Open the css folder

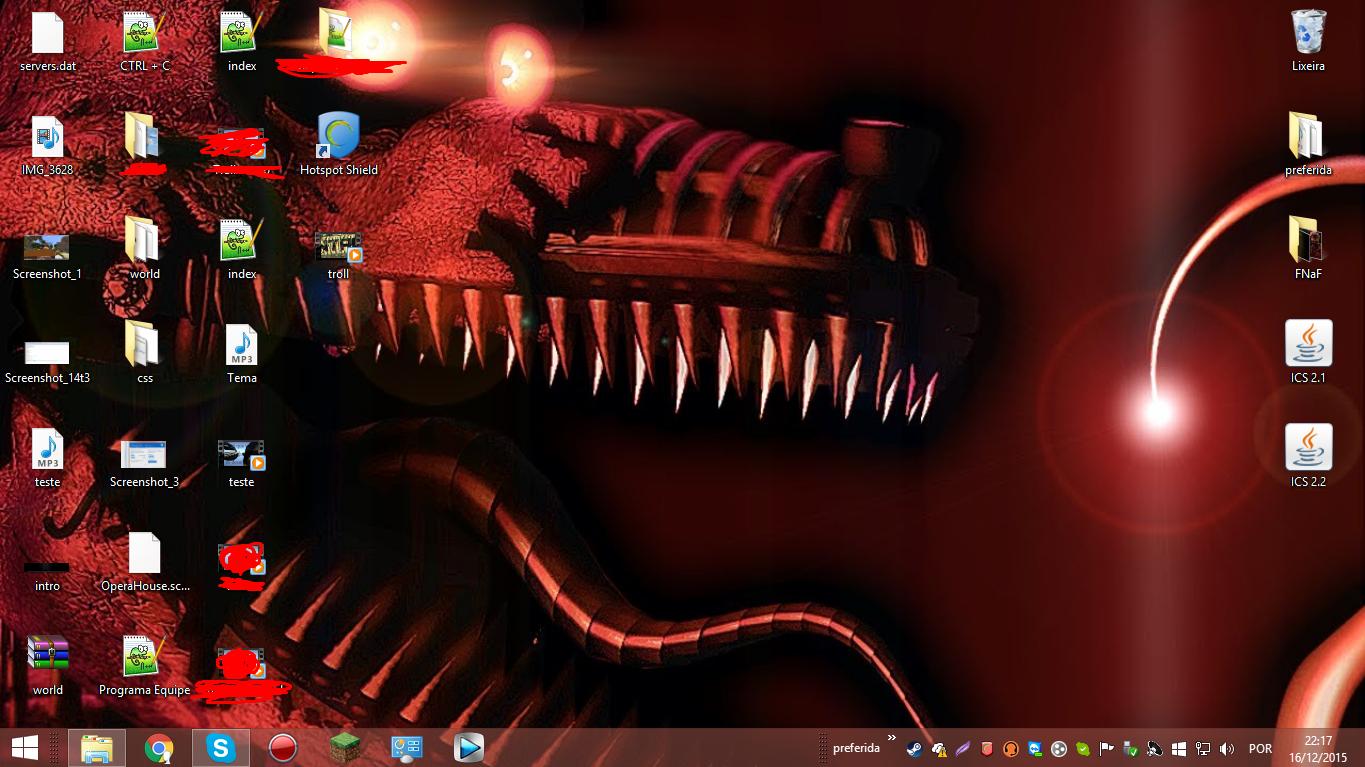pos(145,352)
